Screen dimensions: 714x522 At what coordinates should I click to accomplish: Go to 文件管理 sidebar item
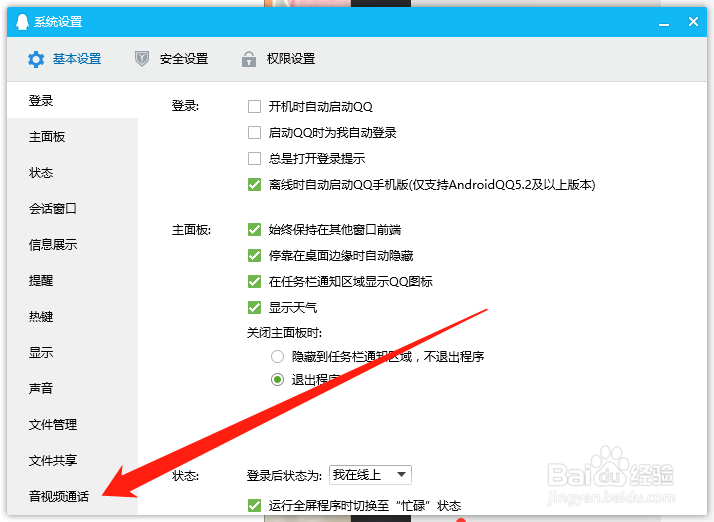pos(72,425)
